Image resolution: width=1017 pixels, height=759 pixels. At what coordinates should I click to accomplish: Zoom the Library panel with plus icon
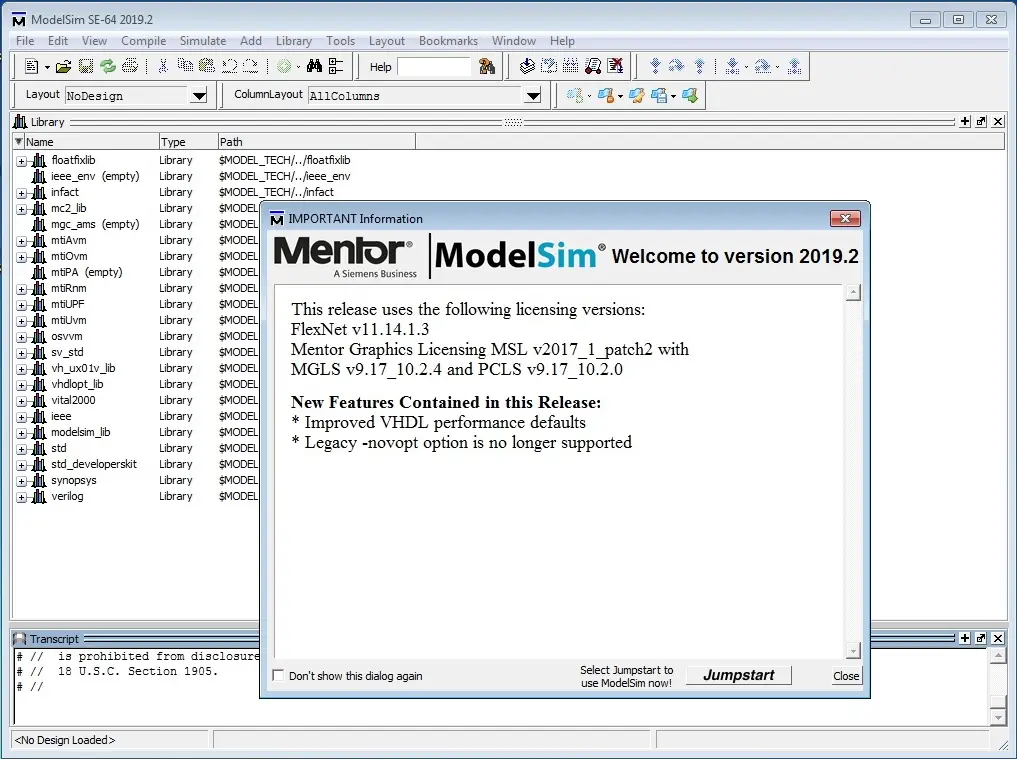point(965,121)
